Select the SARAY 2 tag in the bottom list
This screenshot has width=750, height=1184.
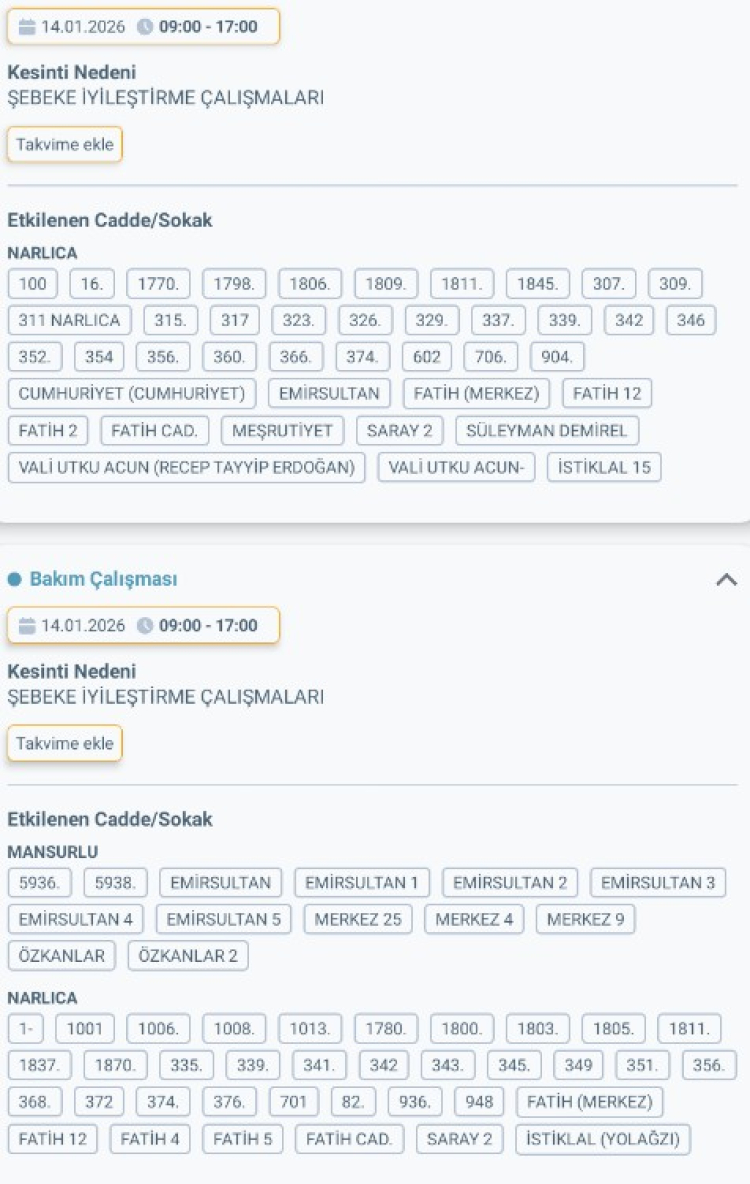click(x=458, y=1139)
